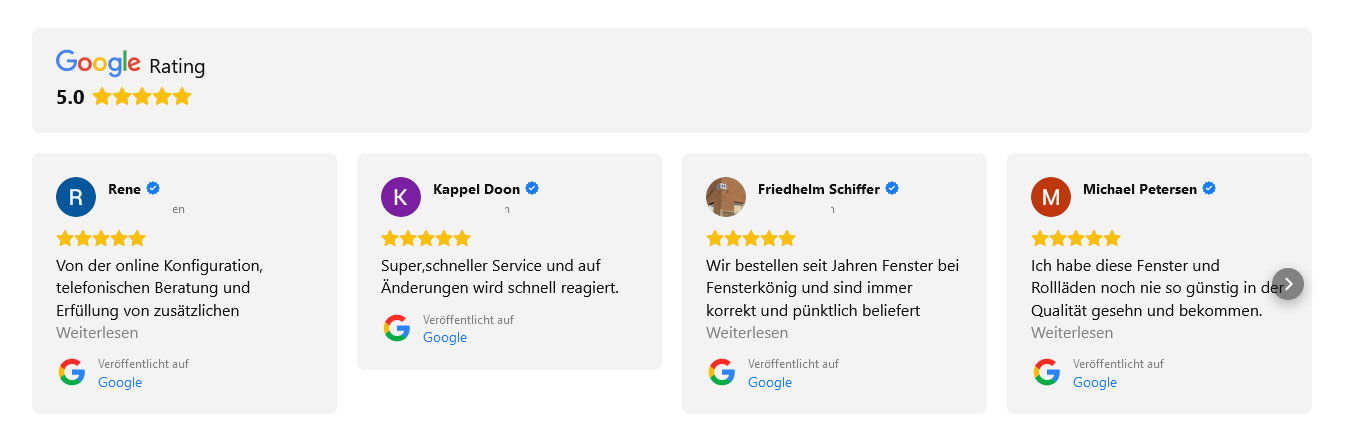Viewport: 1347px width, 434px height.
Task: Click verified badge beside Kappel Doon
Action: [x=532, y=188]
